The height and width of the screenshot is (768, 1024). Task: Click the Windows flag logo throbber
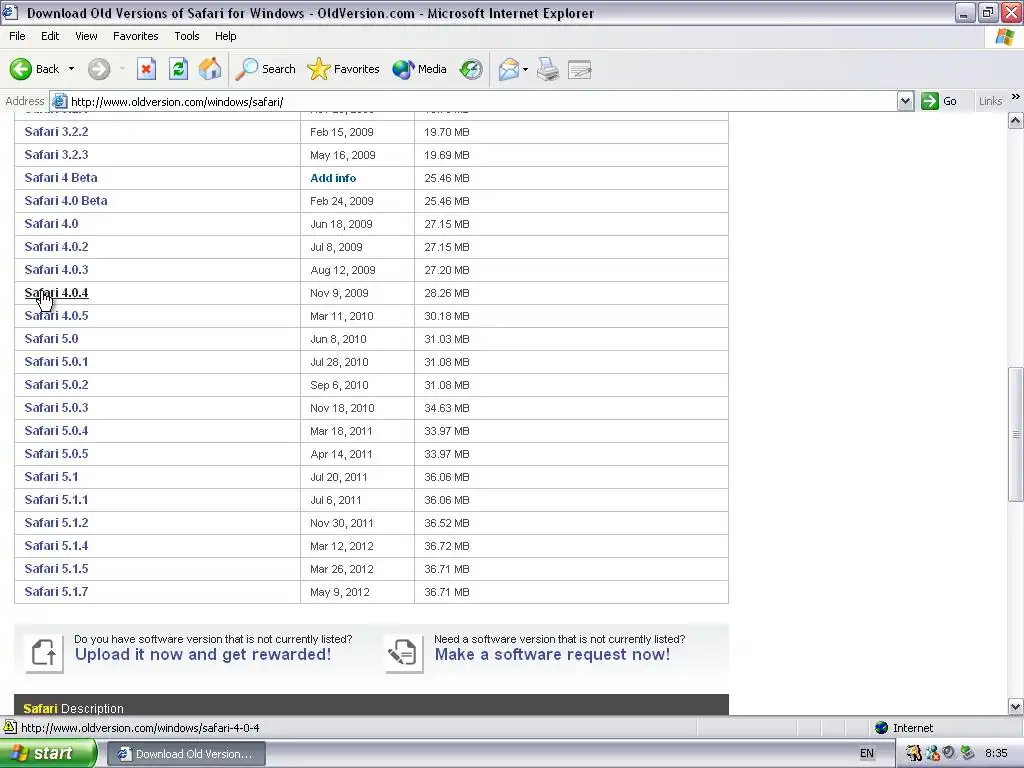(1005, 37)
